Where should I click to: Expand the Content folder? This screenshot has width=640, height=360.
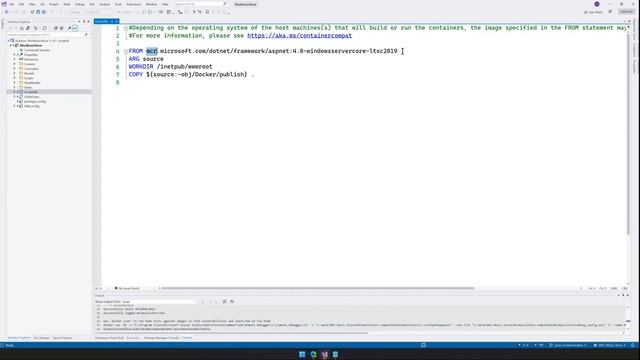coord(14,64)
